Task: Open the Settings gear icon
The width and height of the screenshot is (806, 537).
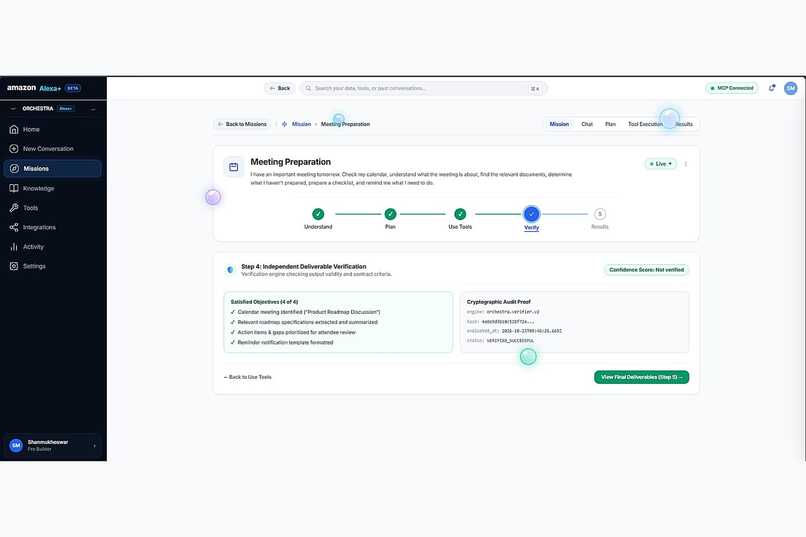Action: pos(14,266)
